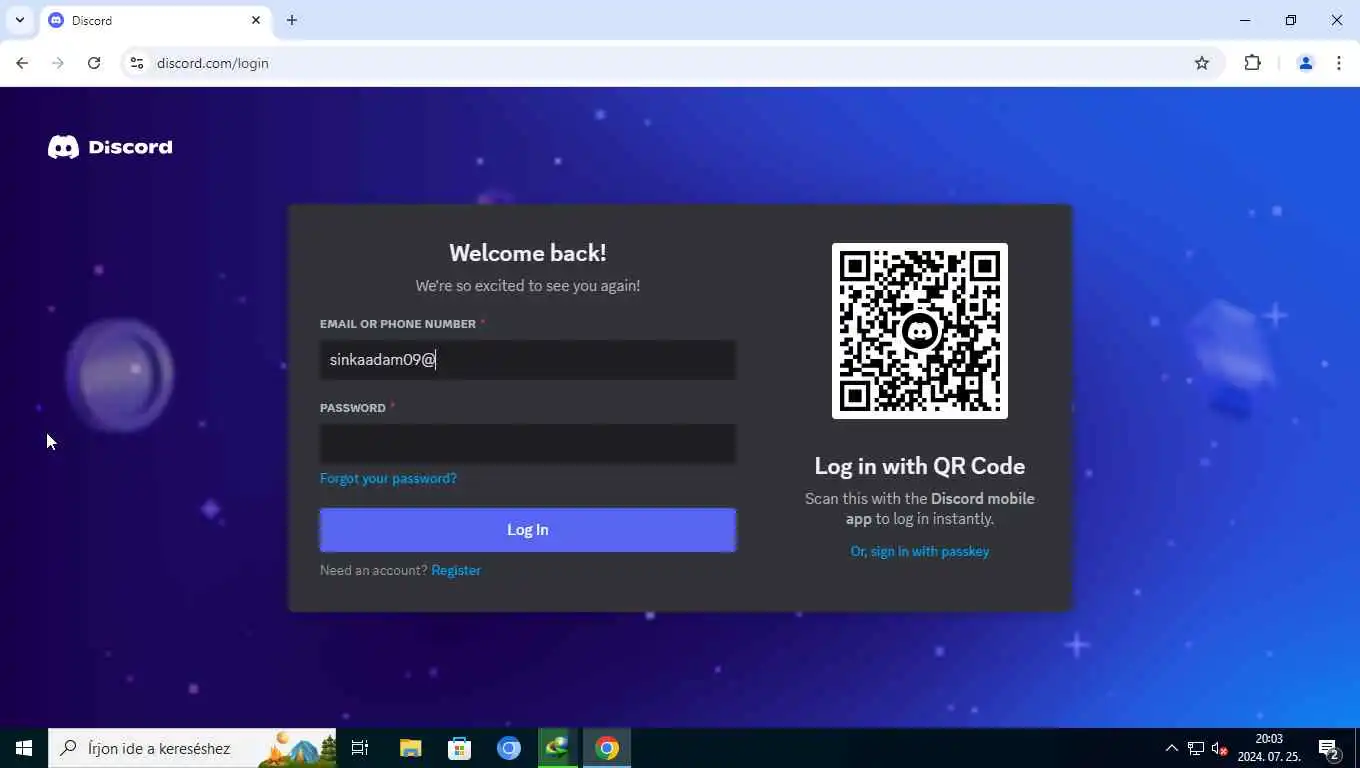Open File Explorer from the taskbar

(x=410, y=748)
